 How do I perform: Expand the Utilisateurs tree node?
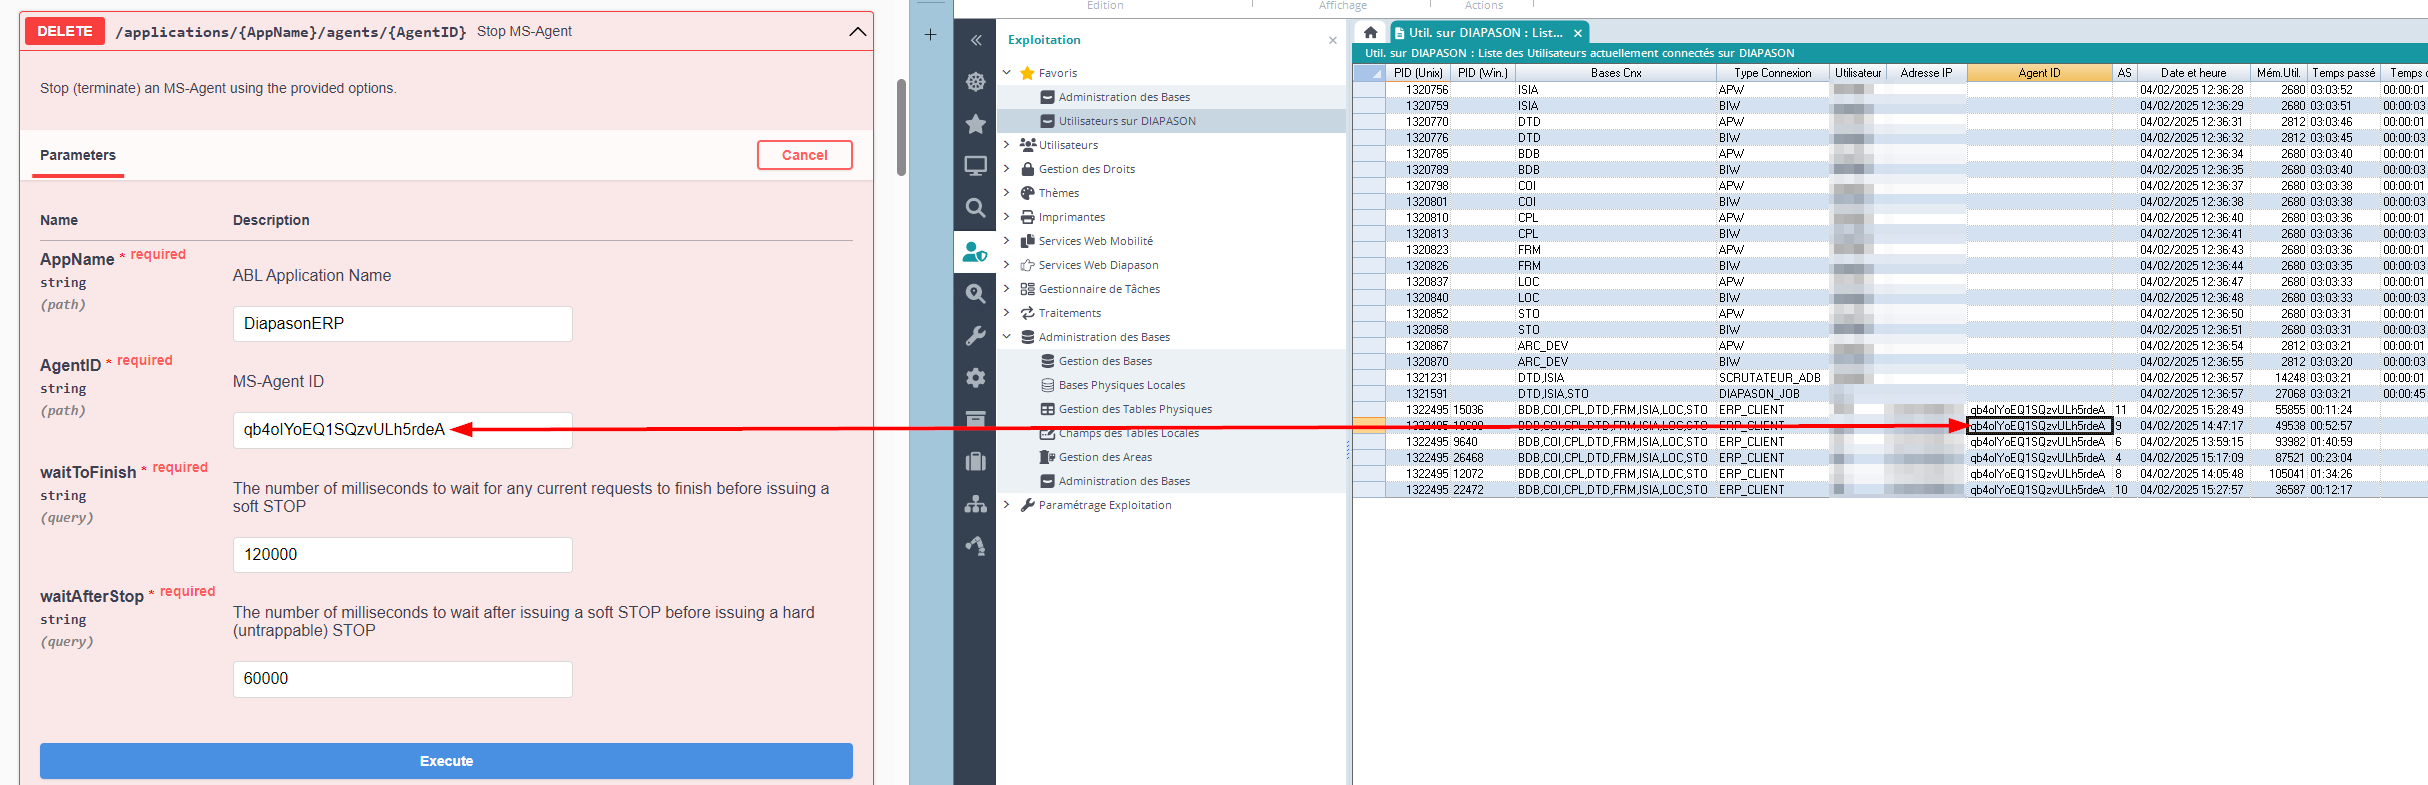1007,145
